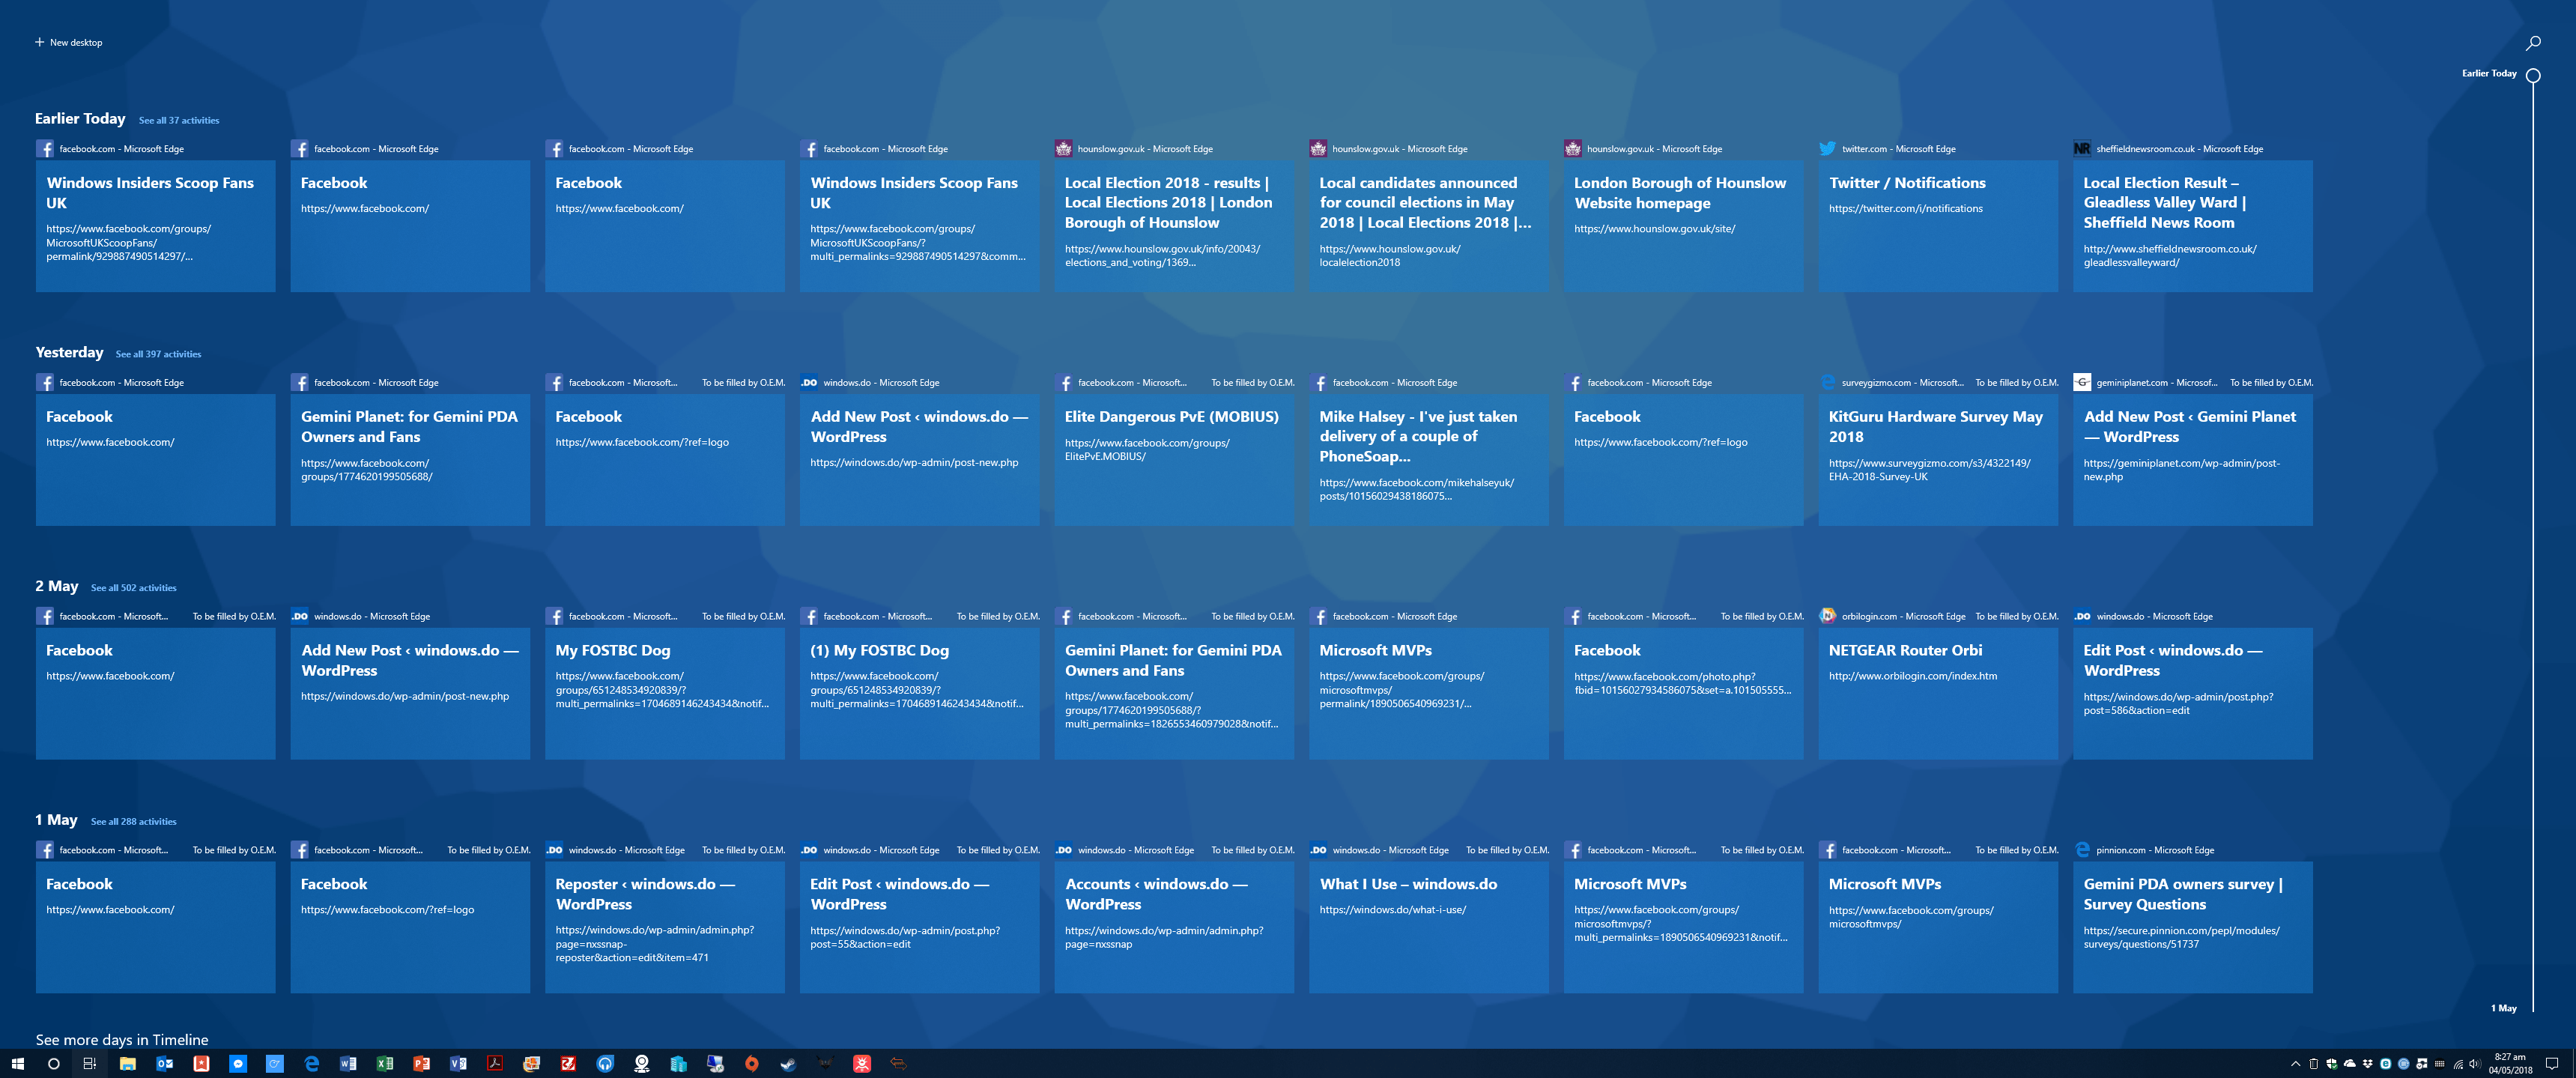This screenshot has height=1078, width=2576.
Task: Open Cortana circle in taskbar
Action: pyautogui.click(x=54, y=1064)
